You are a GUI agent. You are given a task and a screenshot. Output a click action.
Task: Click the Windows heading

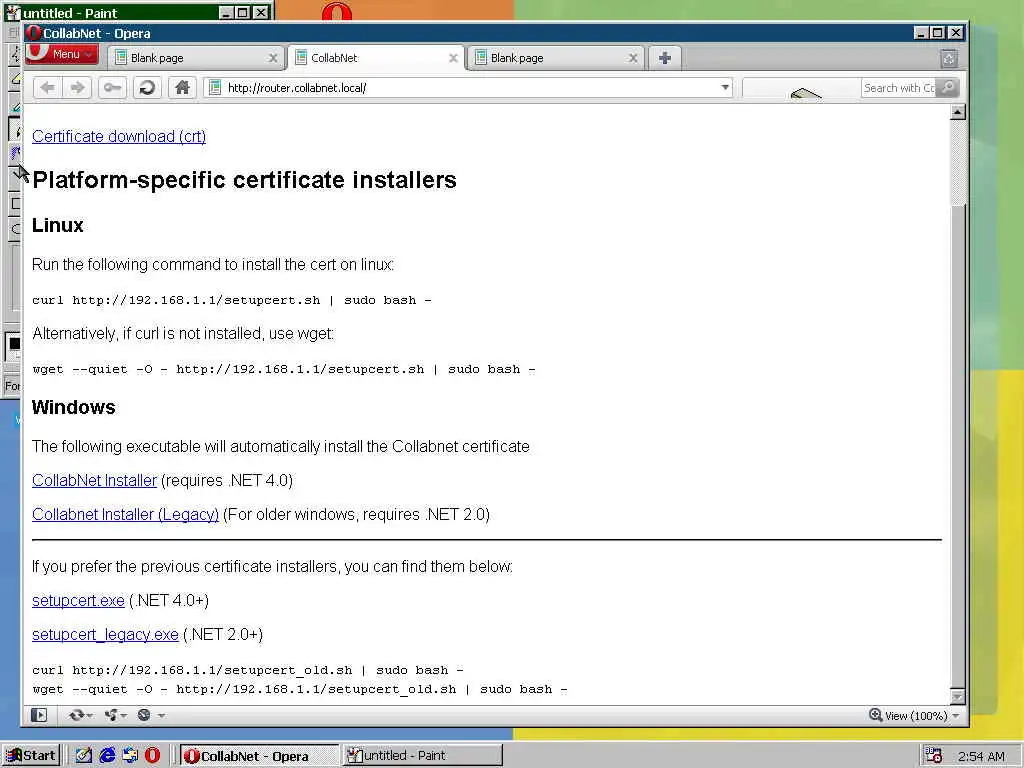[74, 408]
